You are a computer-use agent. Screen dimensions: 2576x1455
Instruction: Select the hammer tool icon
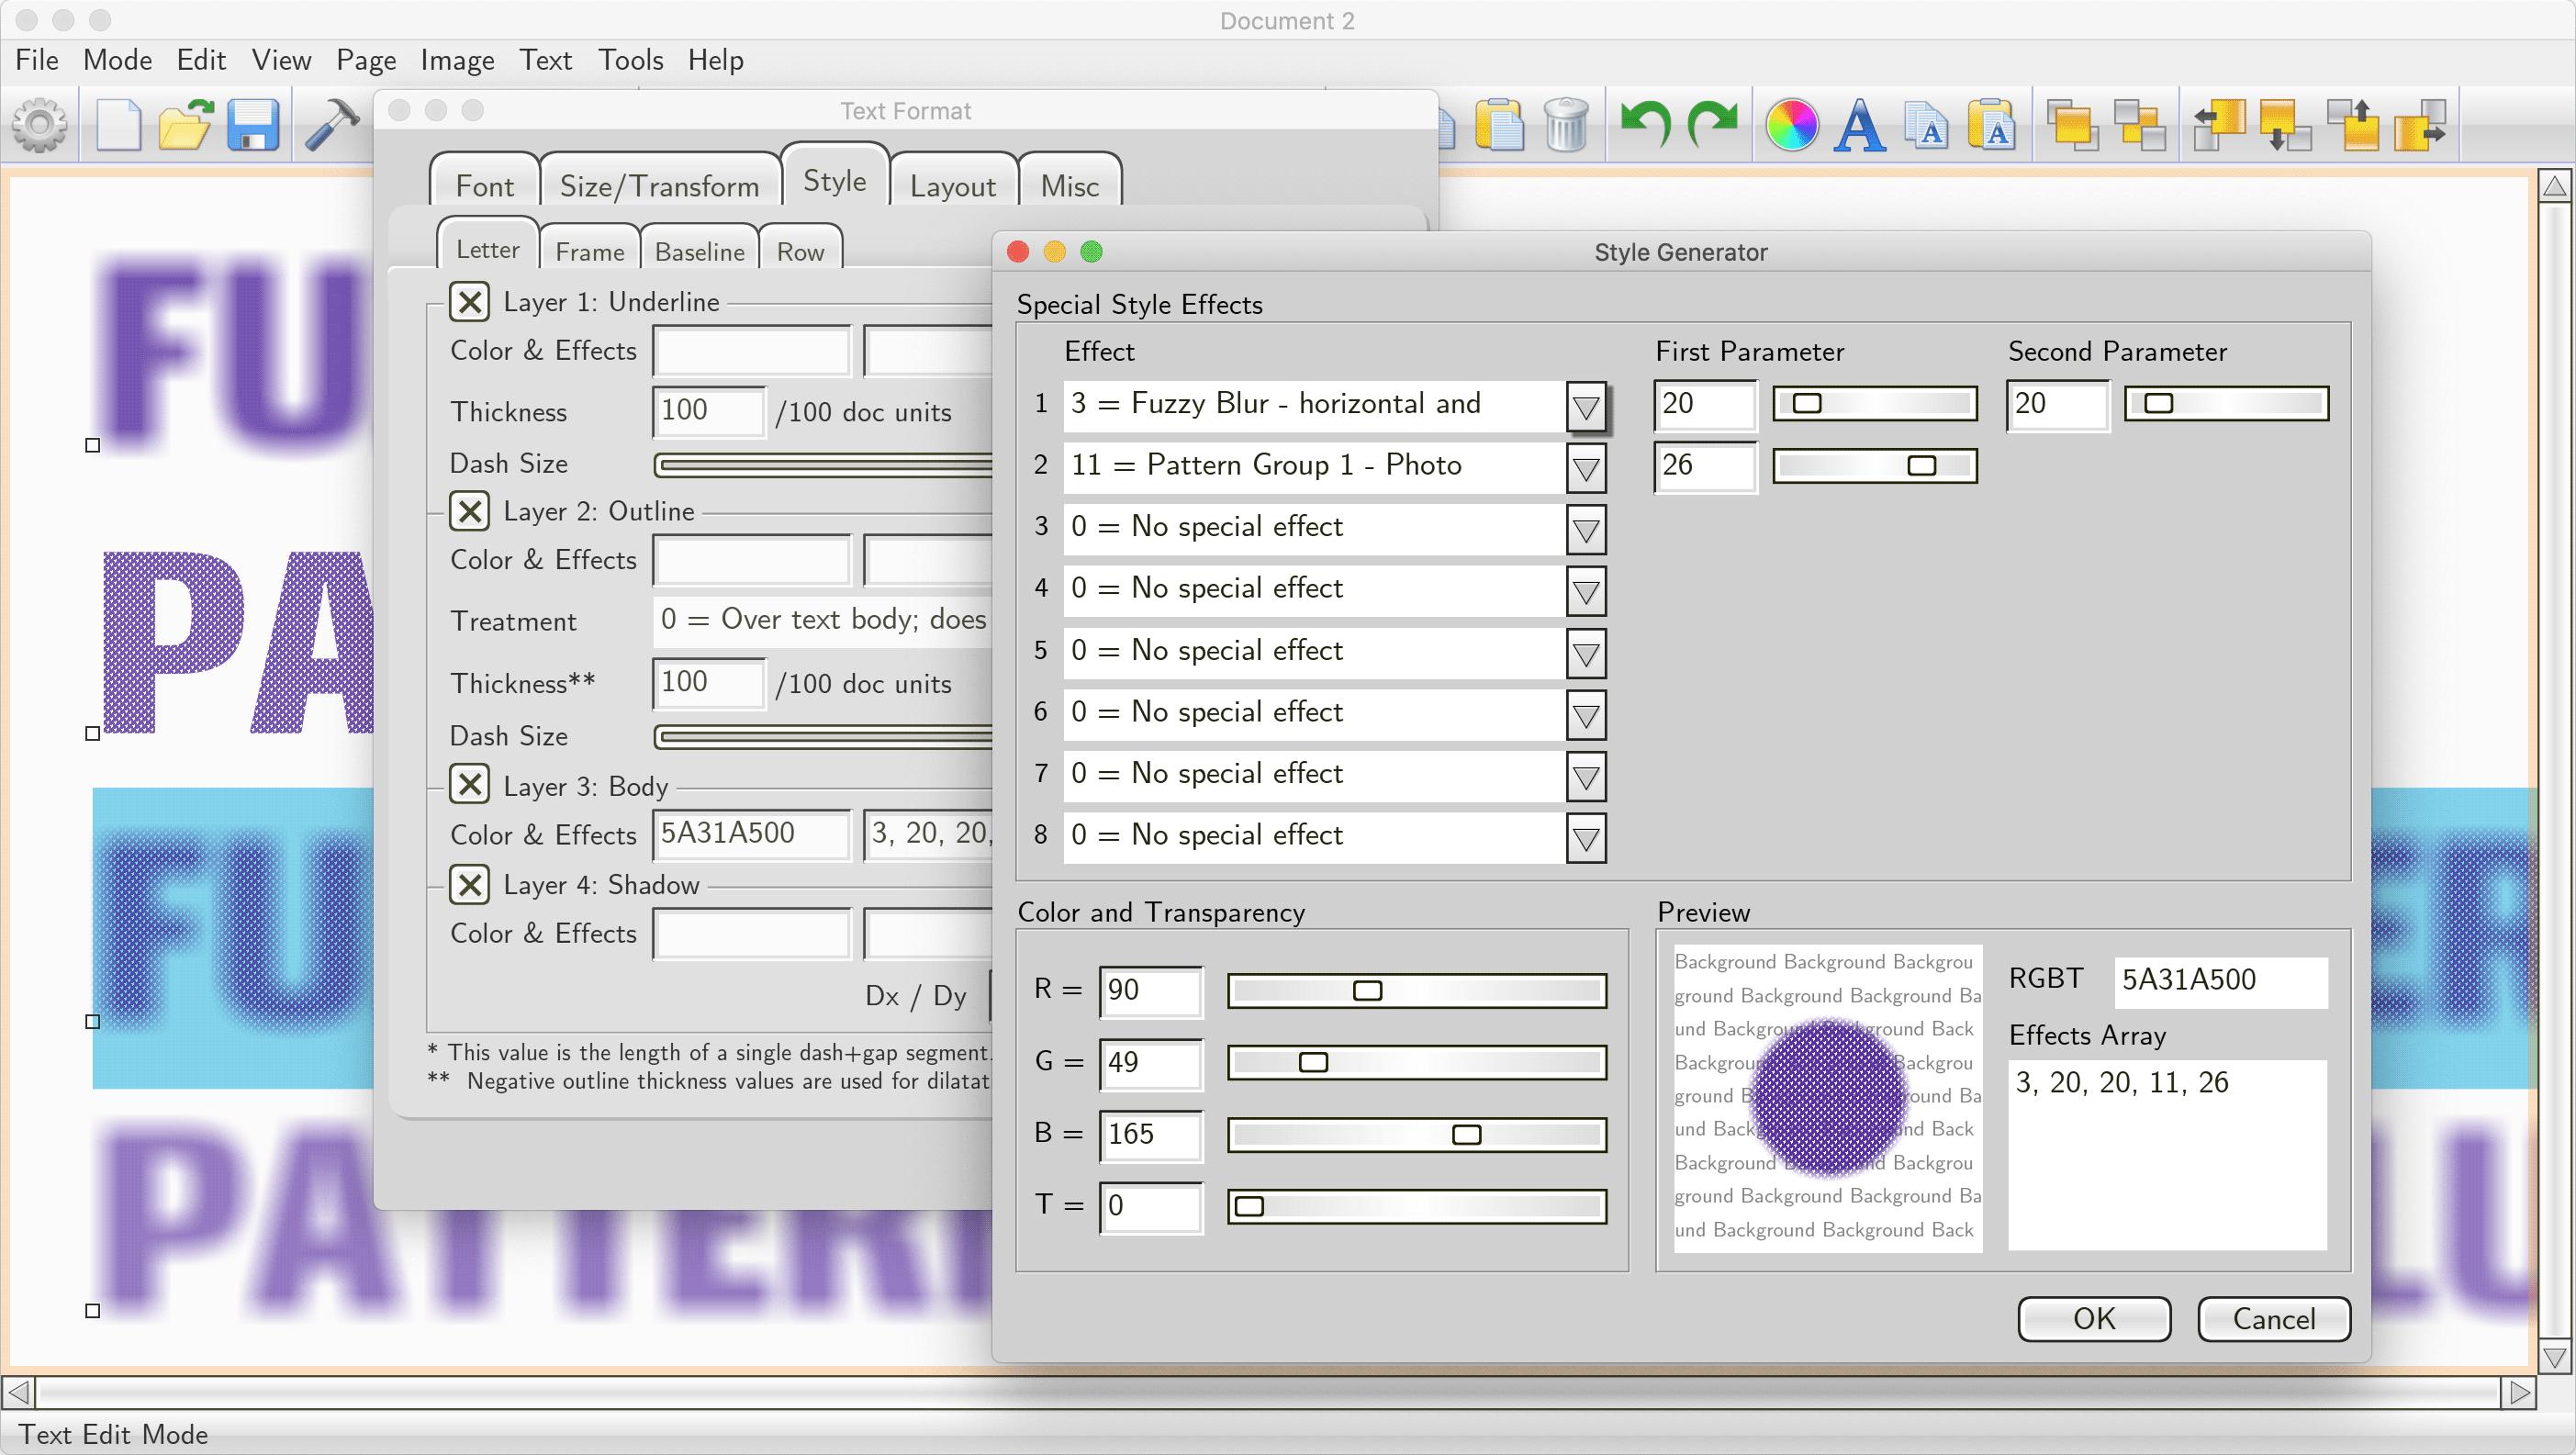[332, 125]
